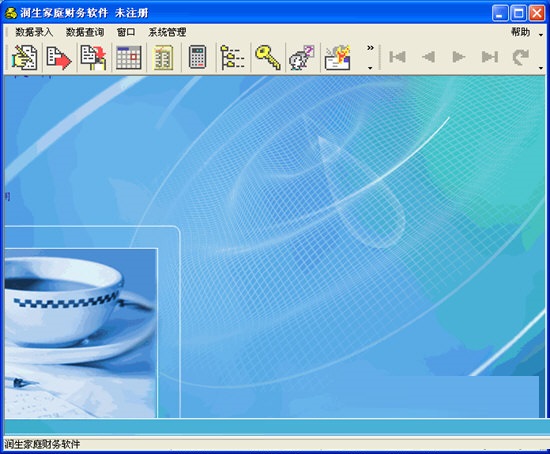The image size is (550, 454).
Task: Open the calculator tool icon
Action: [x=198, y=57]
